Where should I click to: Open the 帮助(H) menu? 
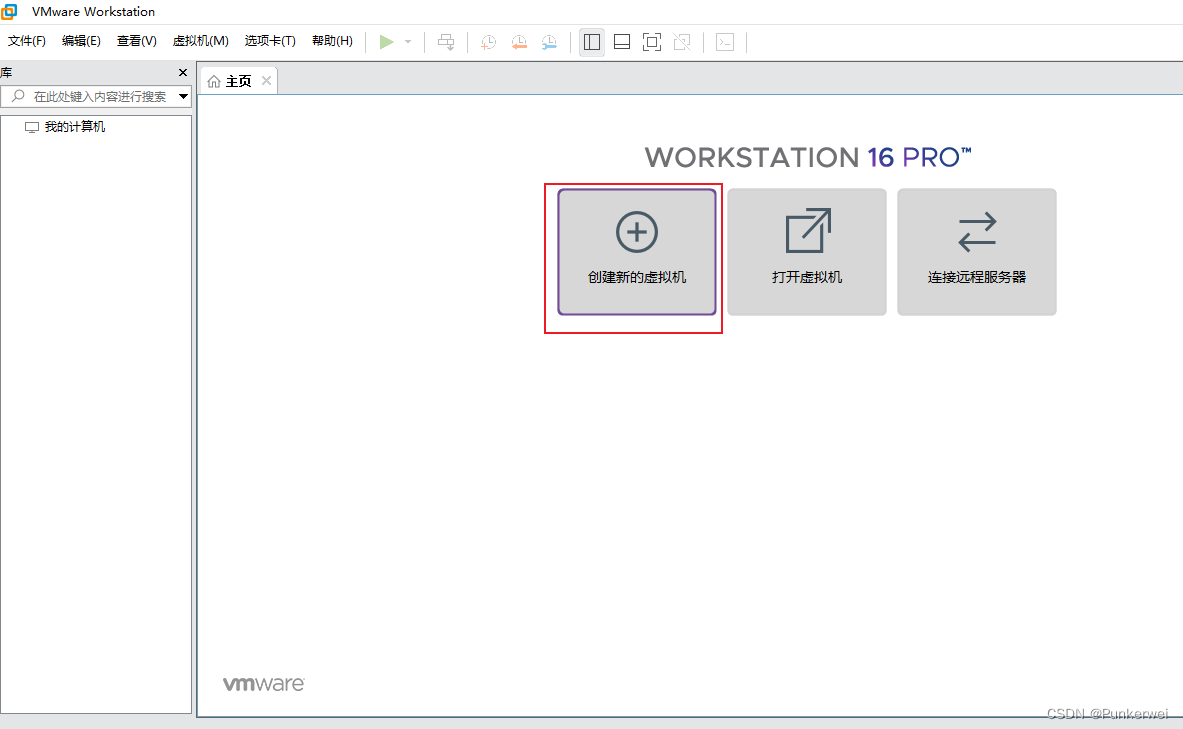click(332, 41)
